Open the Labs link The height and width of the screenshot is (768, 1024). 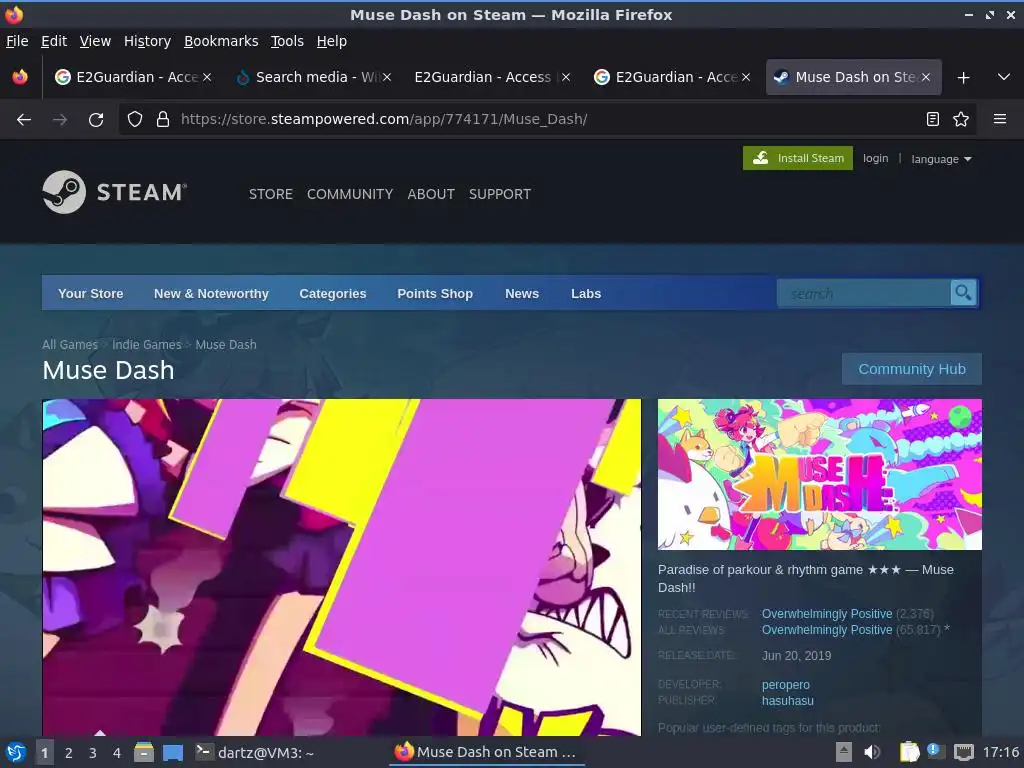586,293
